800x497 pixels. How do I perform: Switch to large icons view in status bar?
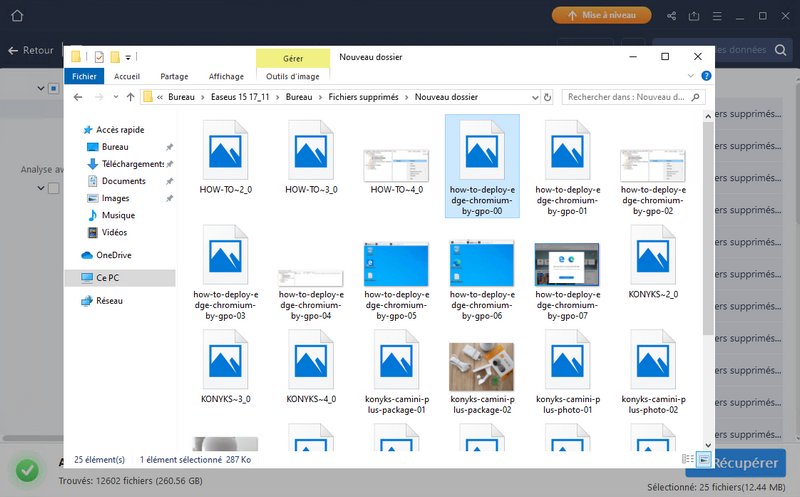[x=704, y=459]
